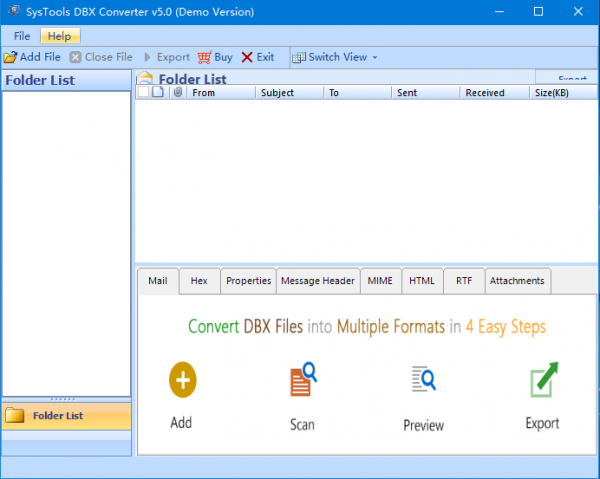Image resolution: width=600 pixels, height=479 pixels.
Task: Sort by the To column header
Action: pyautogui.click(x=357, y=93)
